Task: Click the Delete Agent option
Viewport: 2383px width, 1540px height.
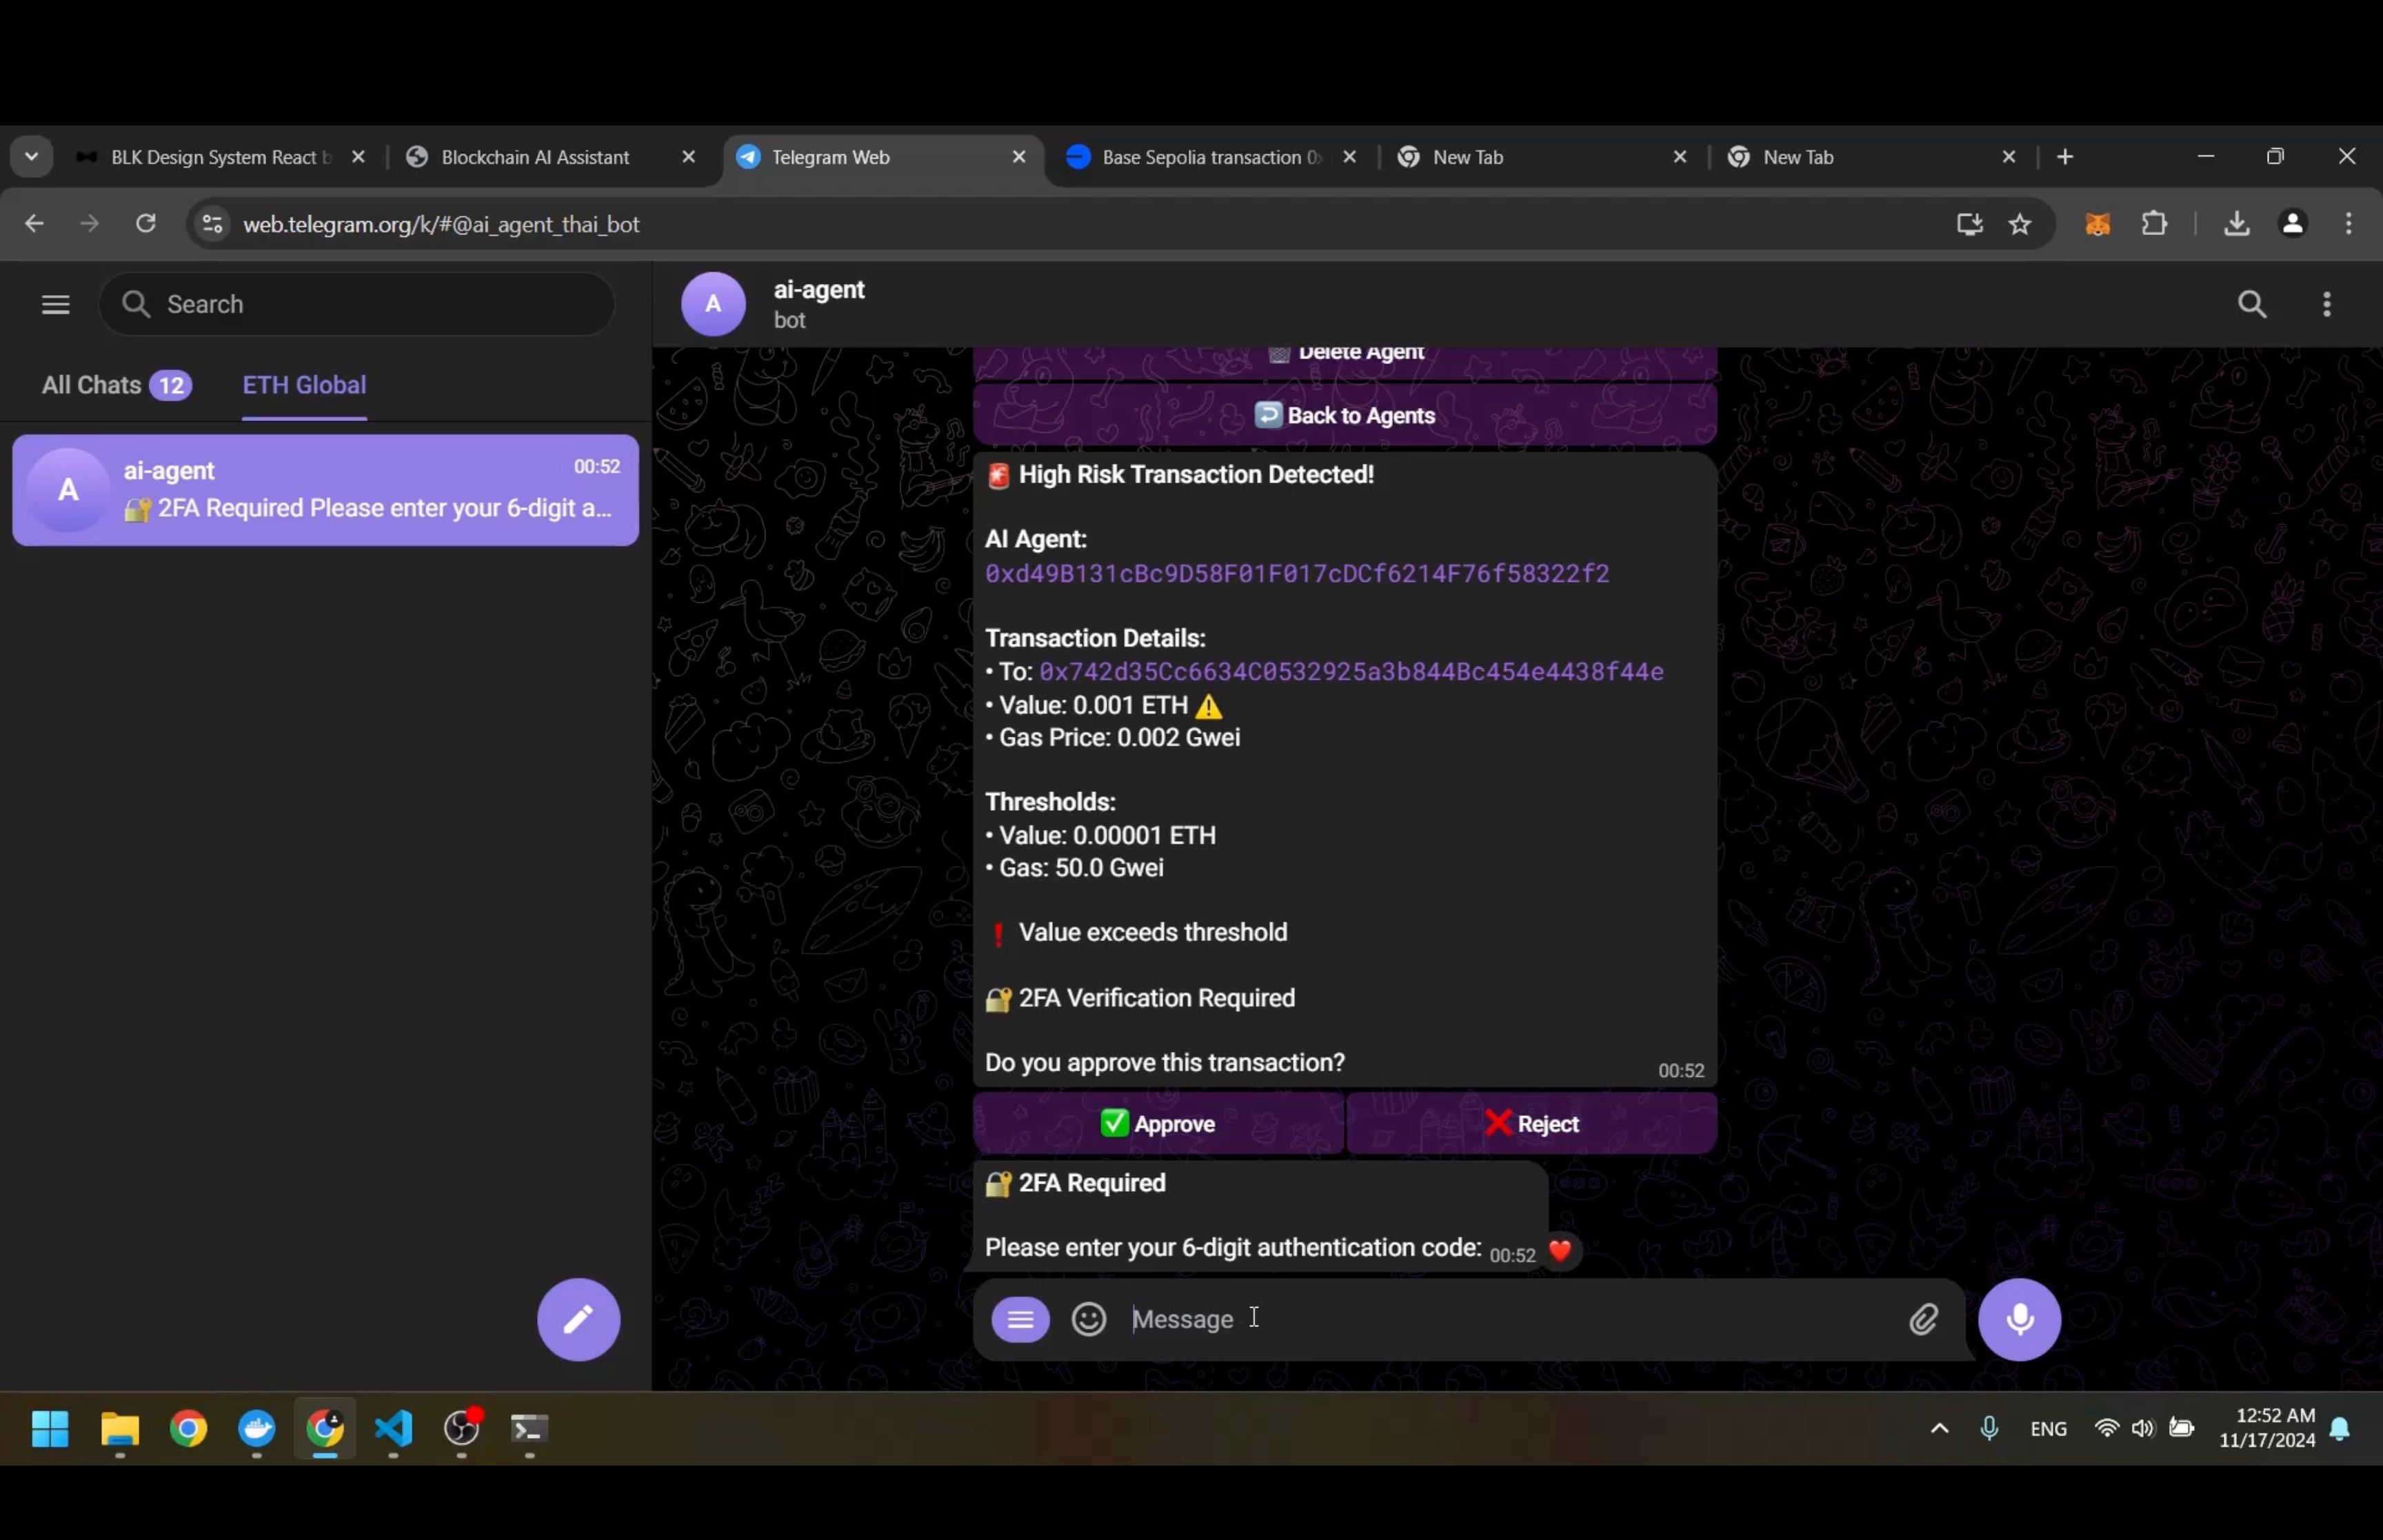Action: tap(1346, 351)
